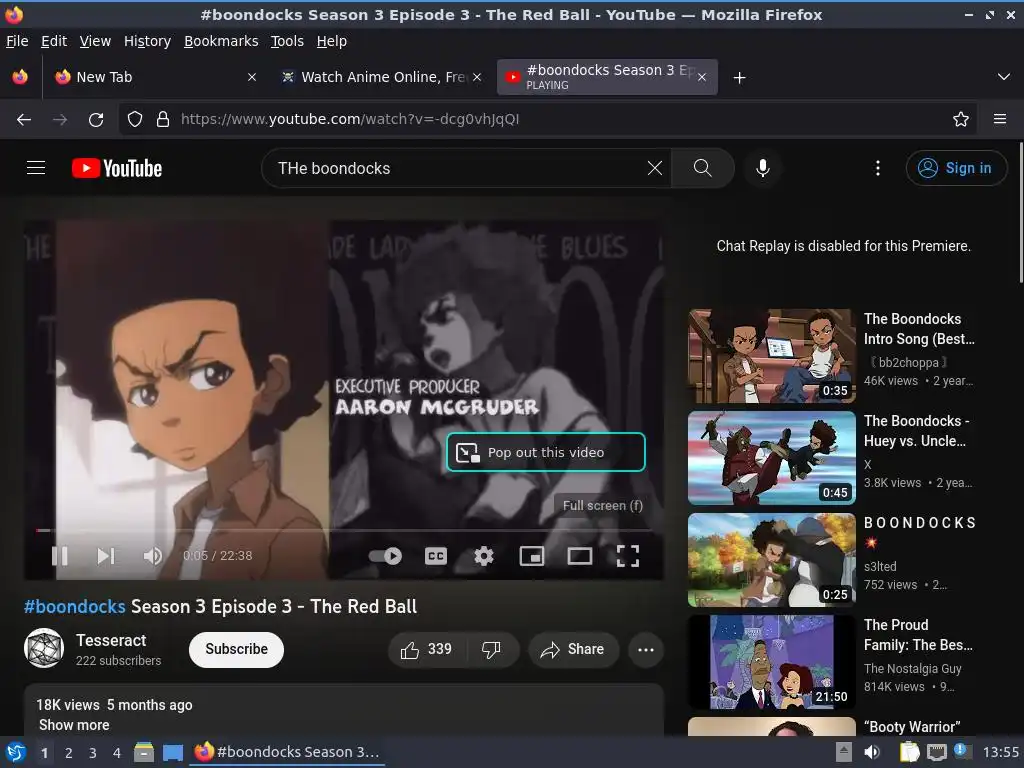
Task: Open YouTube settings three-dot menu
Action: [x=878, y=168]
